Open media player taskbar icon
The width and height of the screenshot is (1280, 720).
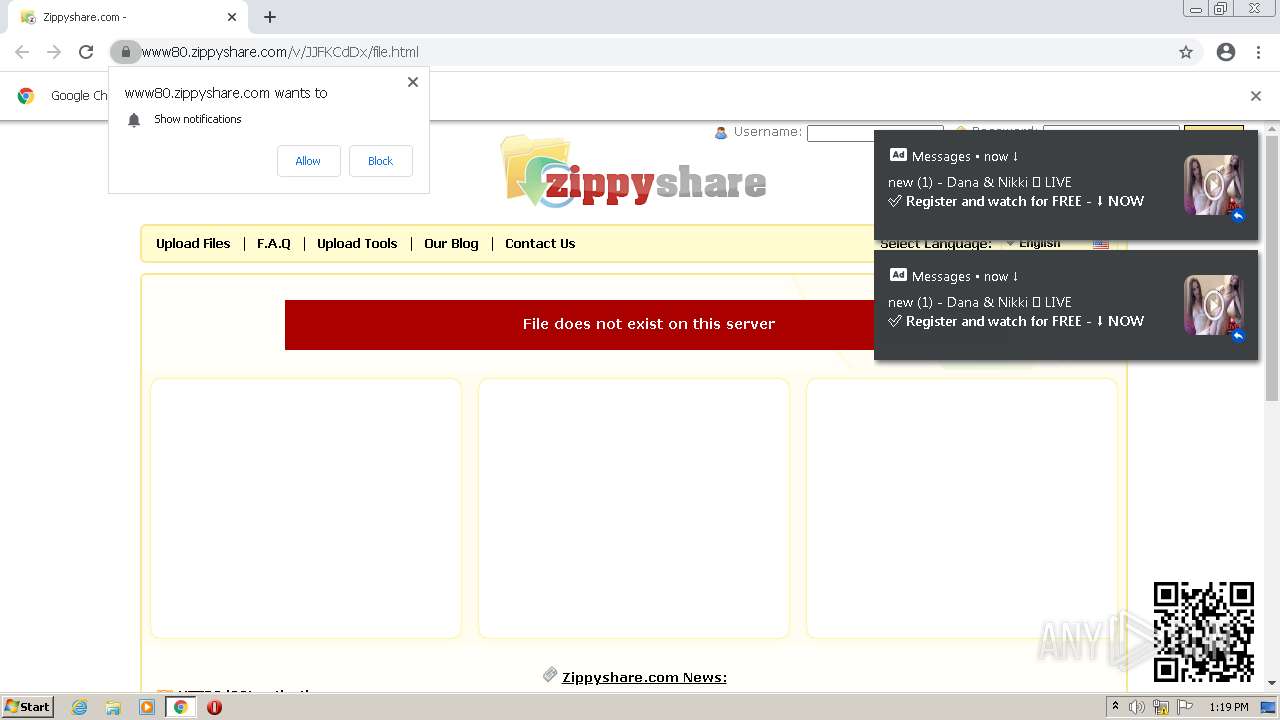147,707
